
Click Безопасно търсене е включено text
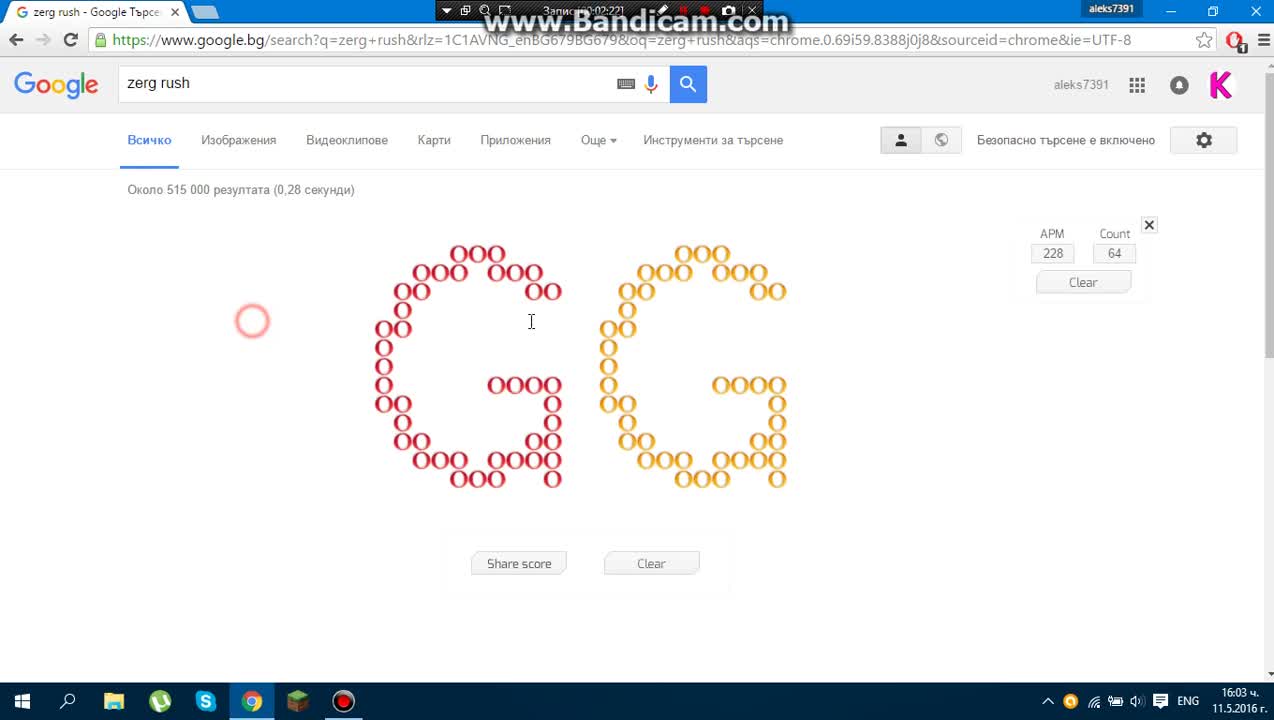(1066, 140)
